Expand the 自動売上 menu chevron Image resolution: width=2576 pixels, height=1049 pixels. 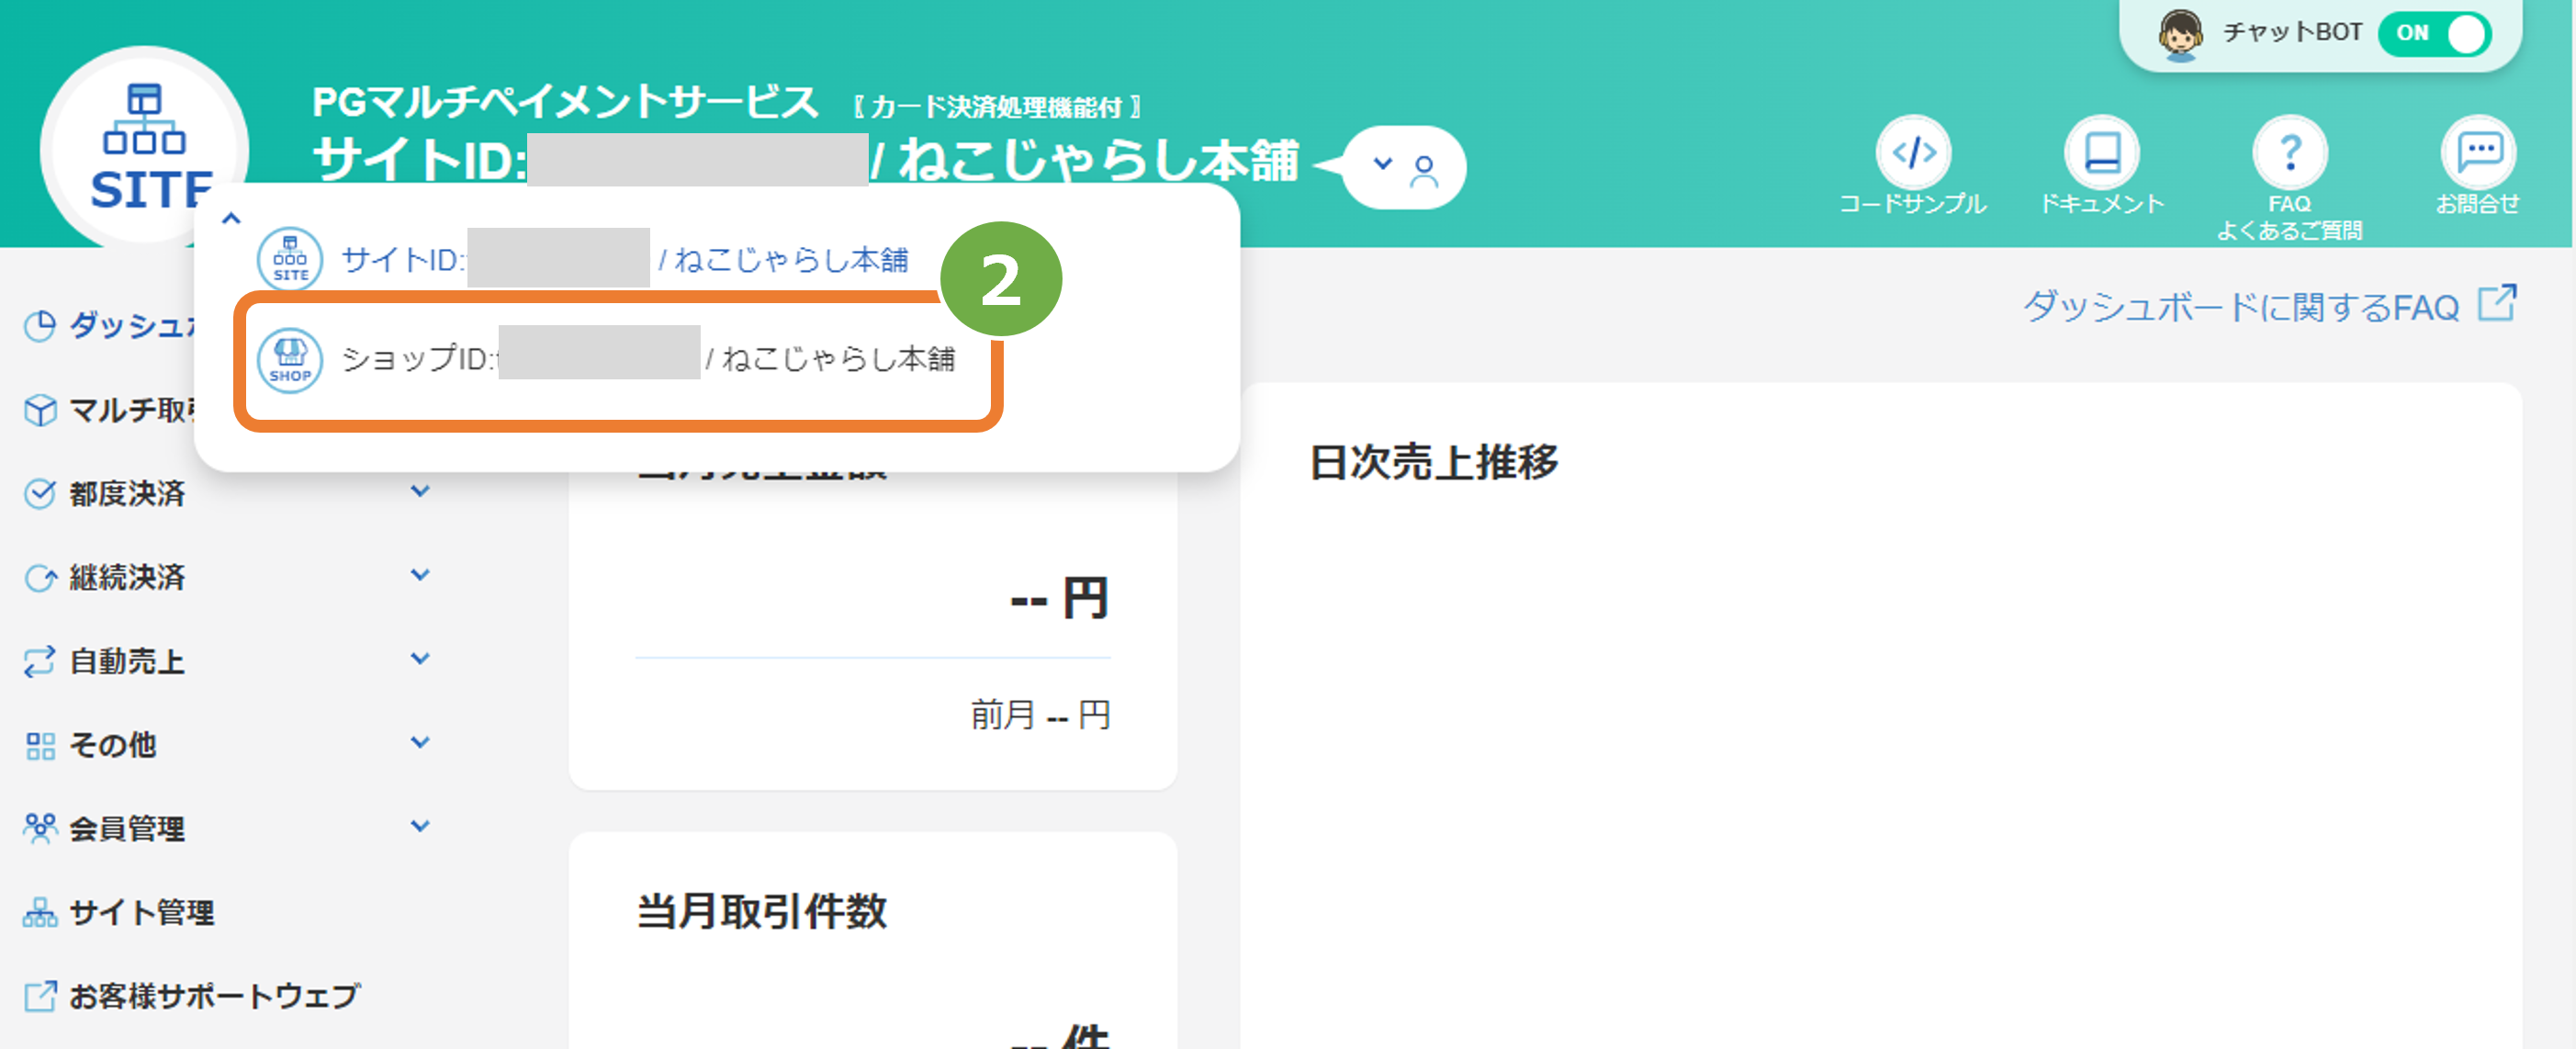[420, 659]
